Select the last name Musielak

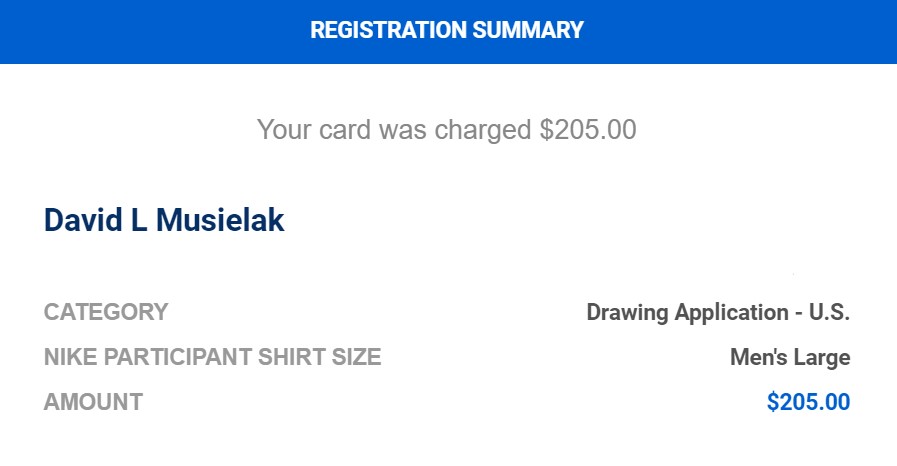click(220, 220)
